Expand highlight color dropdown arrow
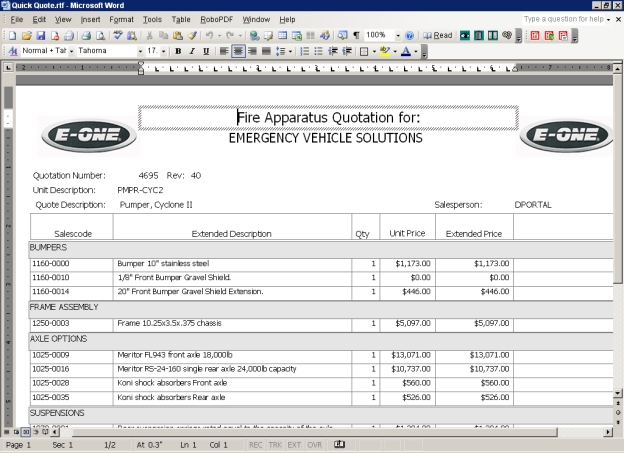 [395, 51]
